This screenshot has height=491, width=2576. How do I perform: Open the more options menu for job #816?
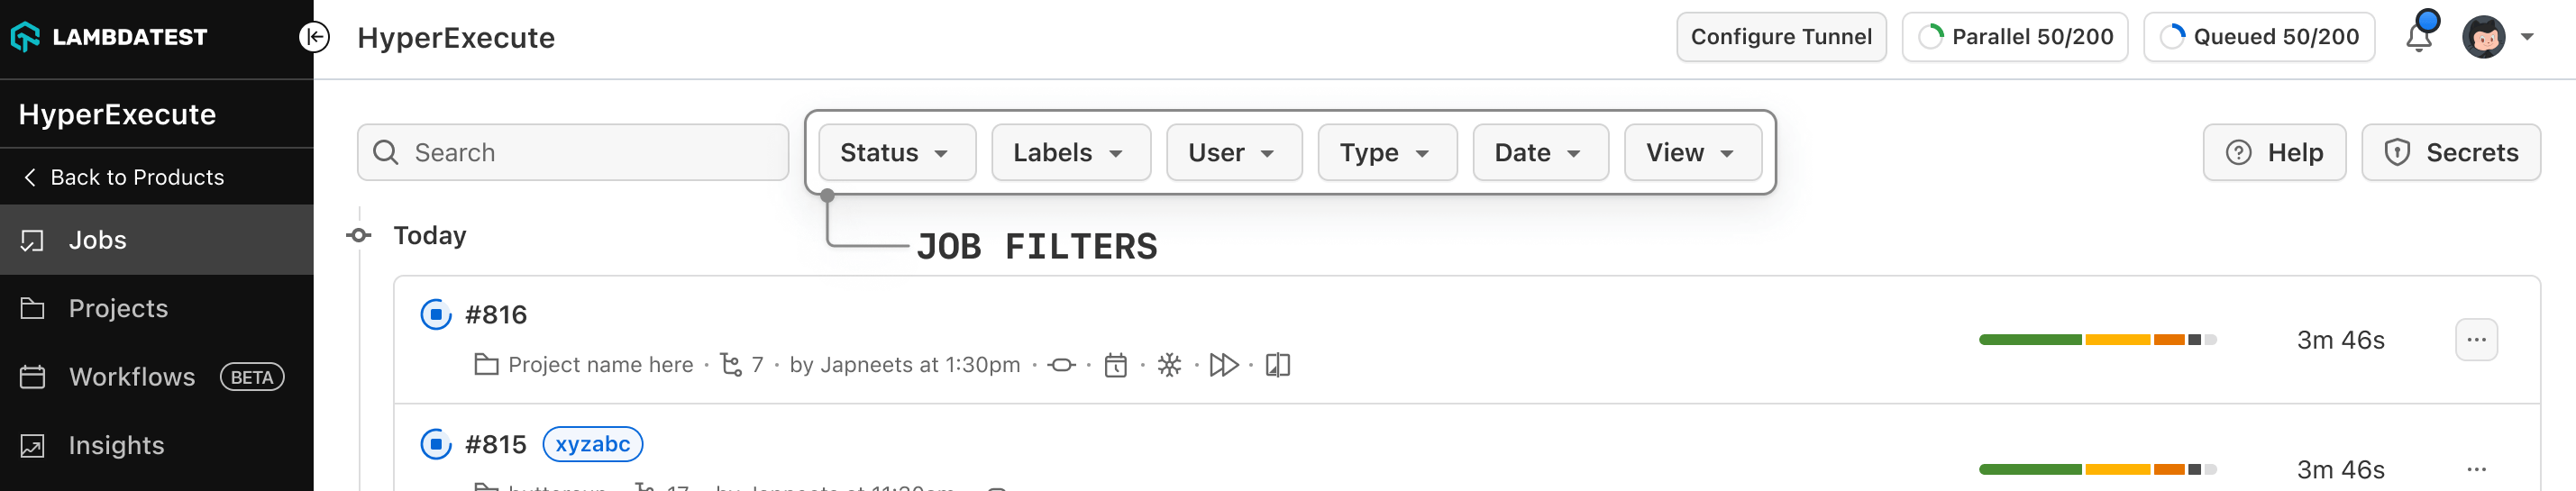pos(2475,340)
